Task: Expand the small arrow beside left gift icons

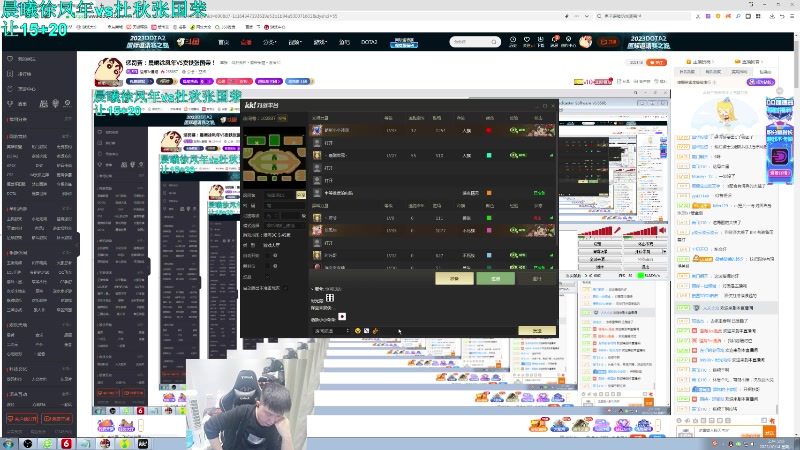Action: coord(141,424)
